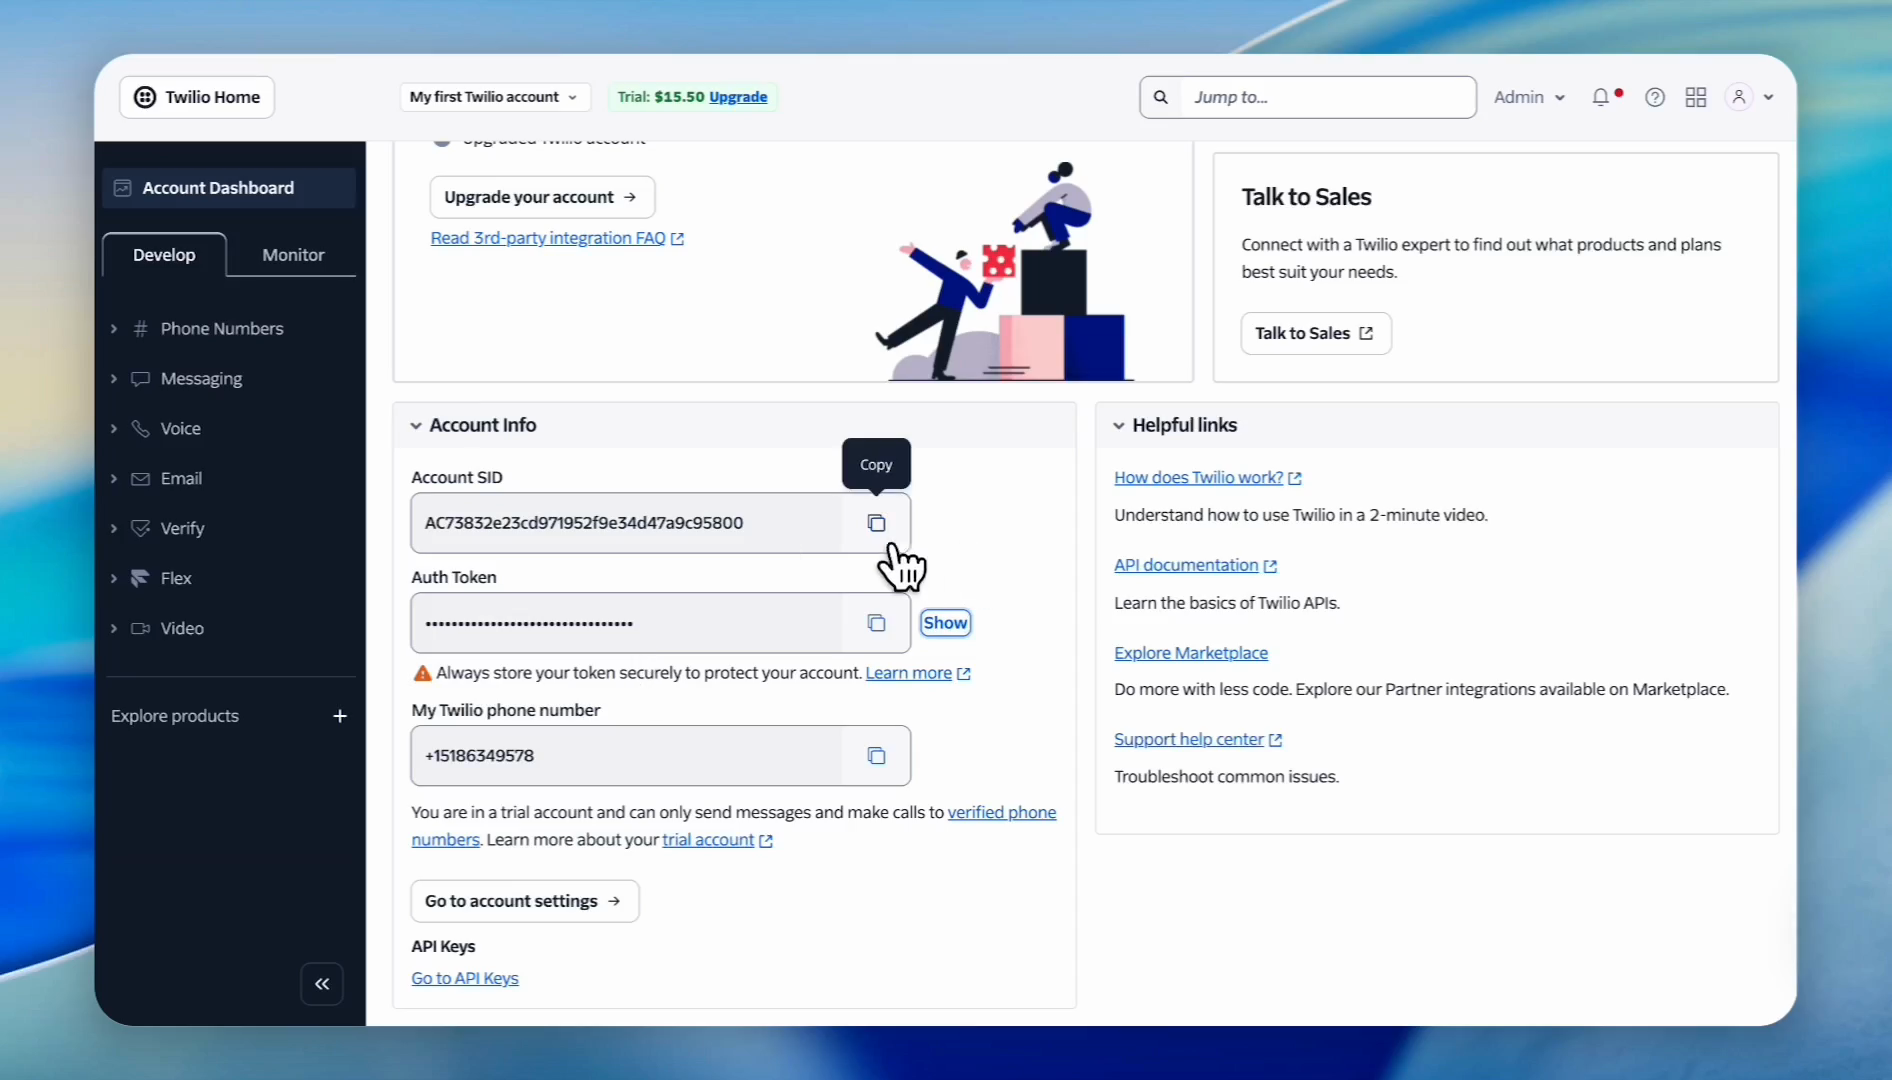Copy the Twilio phone number

coord(876,756)
